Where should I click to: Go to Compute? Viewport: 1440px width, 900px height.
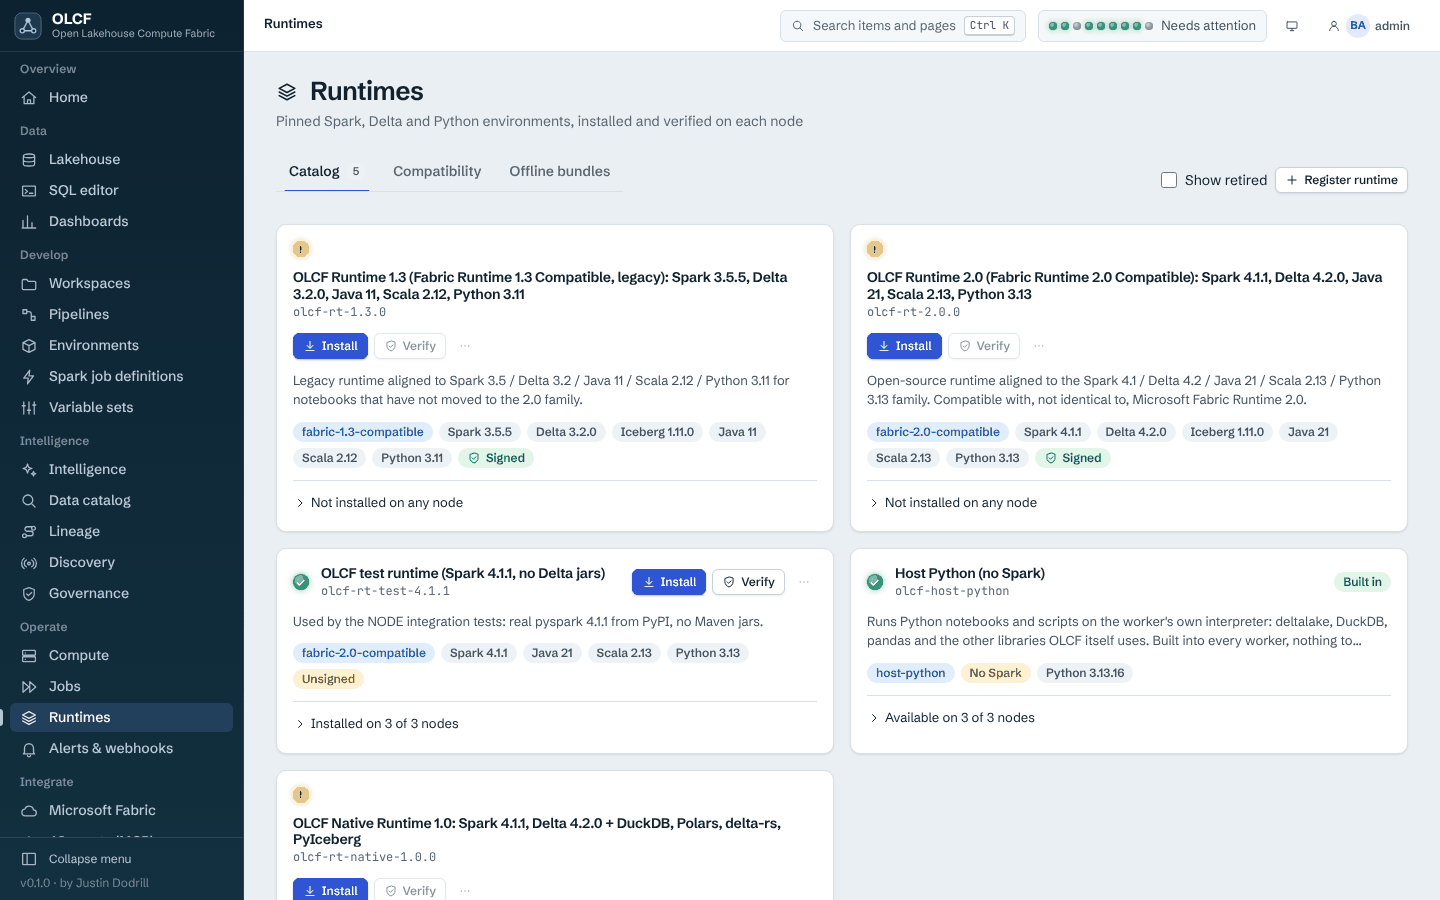pyautogui.click(x=121, y=655)
